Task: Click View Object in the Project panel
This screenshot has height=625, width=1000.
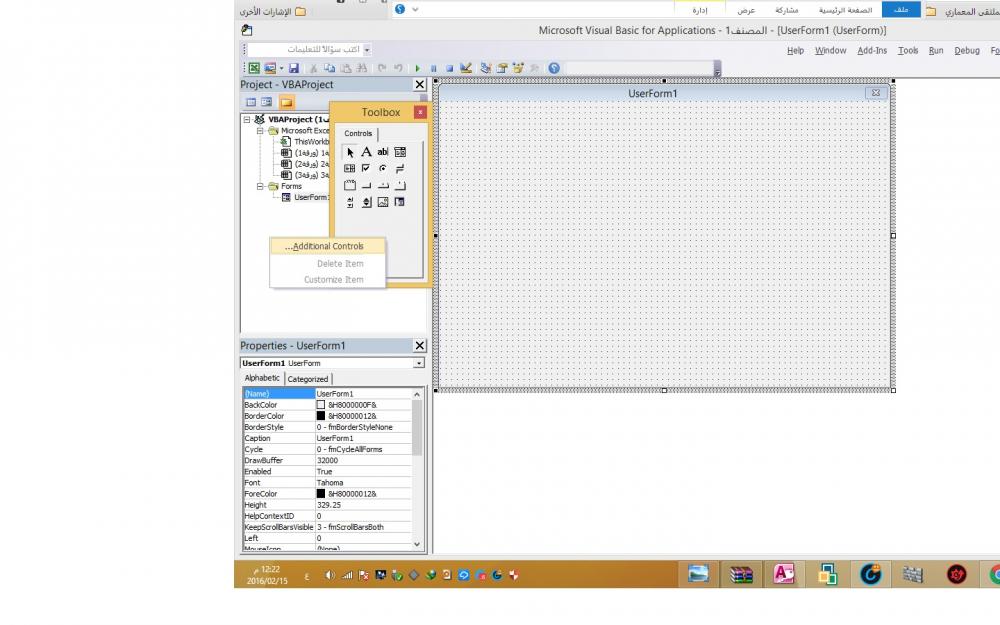Action: [267, 102]
